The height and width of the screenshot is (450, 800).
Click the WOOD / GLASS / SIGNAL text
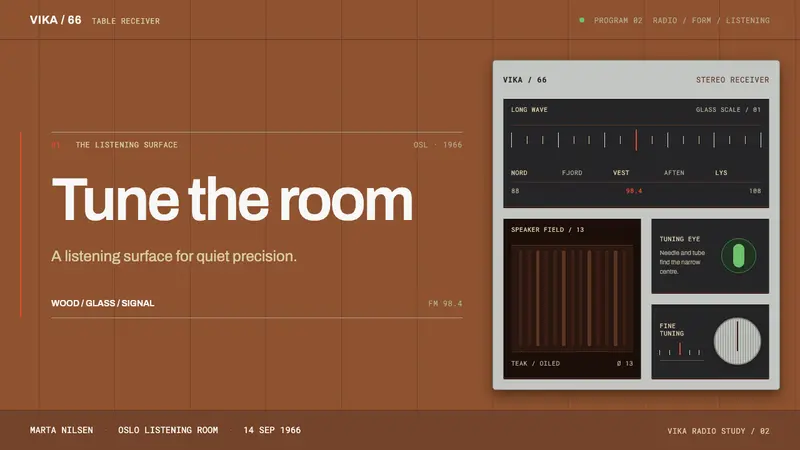(103, 303)
